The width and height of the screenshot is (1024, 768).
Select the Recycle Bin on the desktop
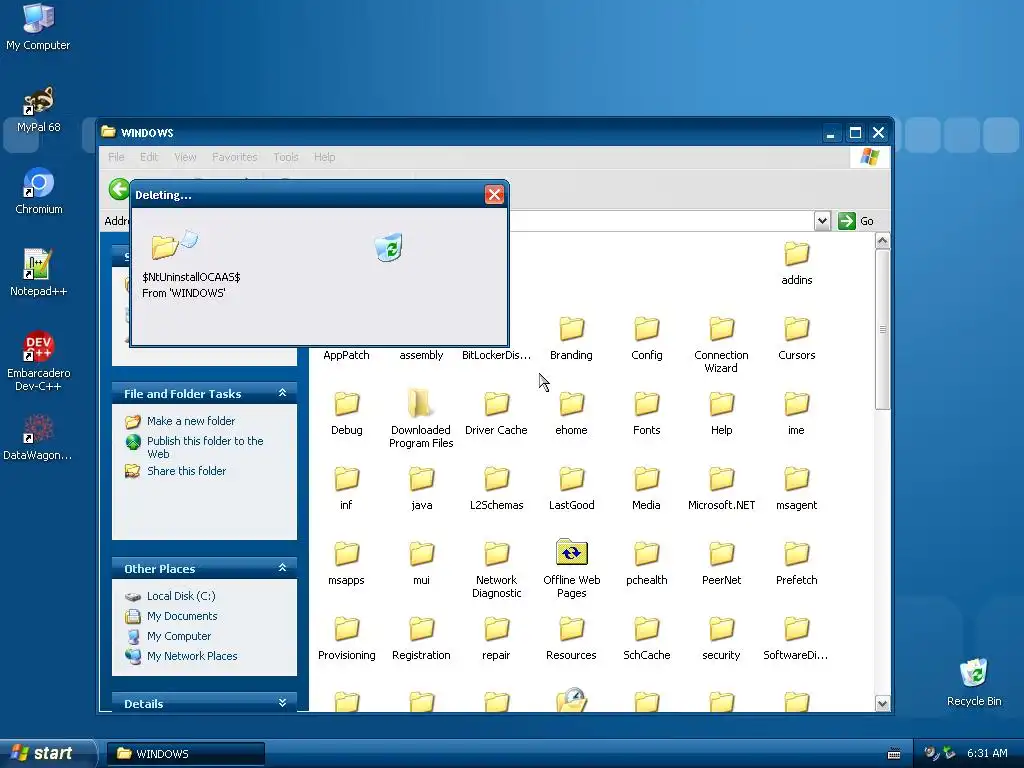click(974, 682)
